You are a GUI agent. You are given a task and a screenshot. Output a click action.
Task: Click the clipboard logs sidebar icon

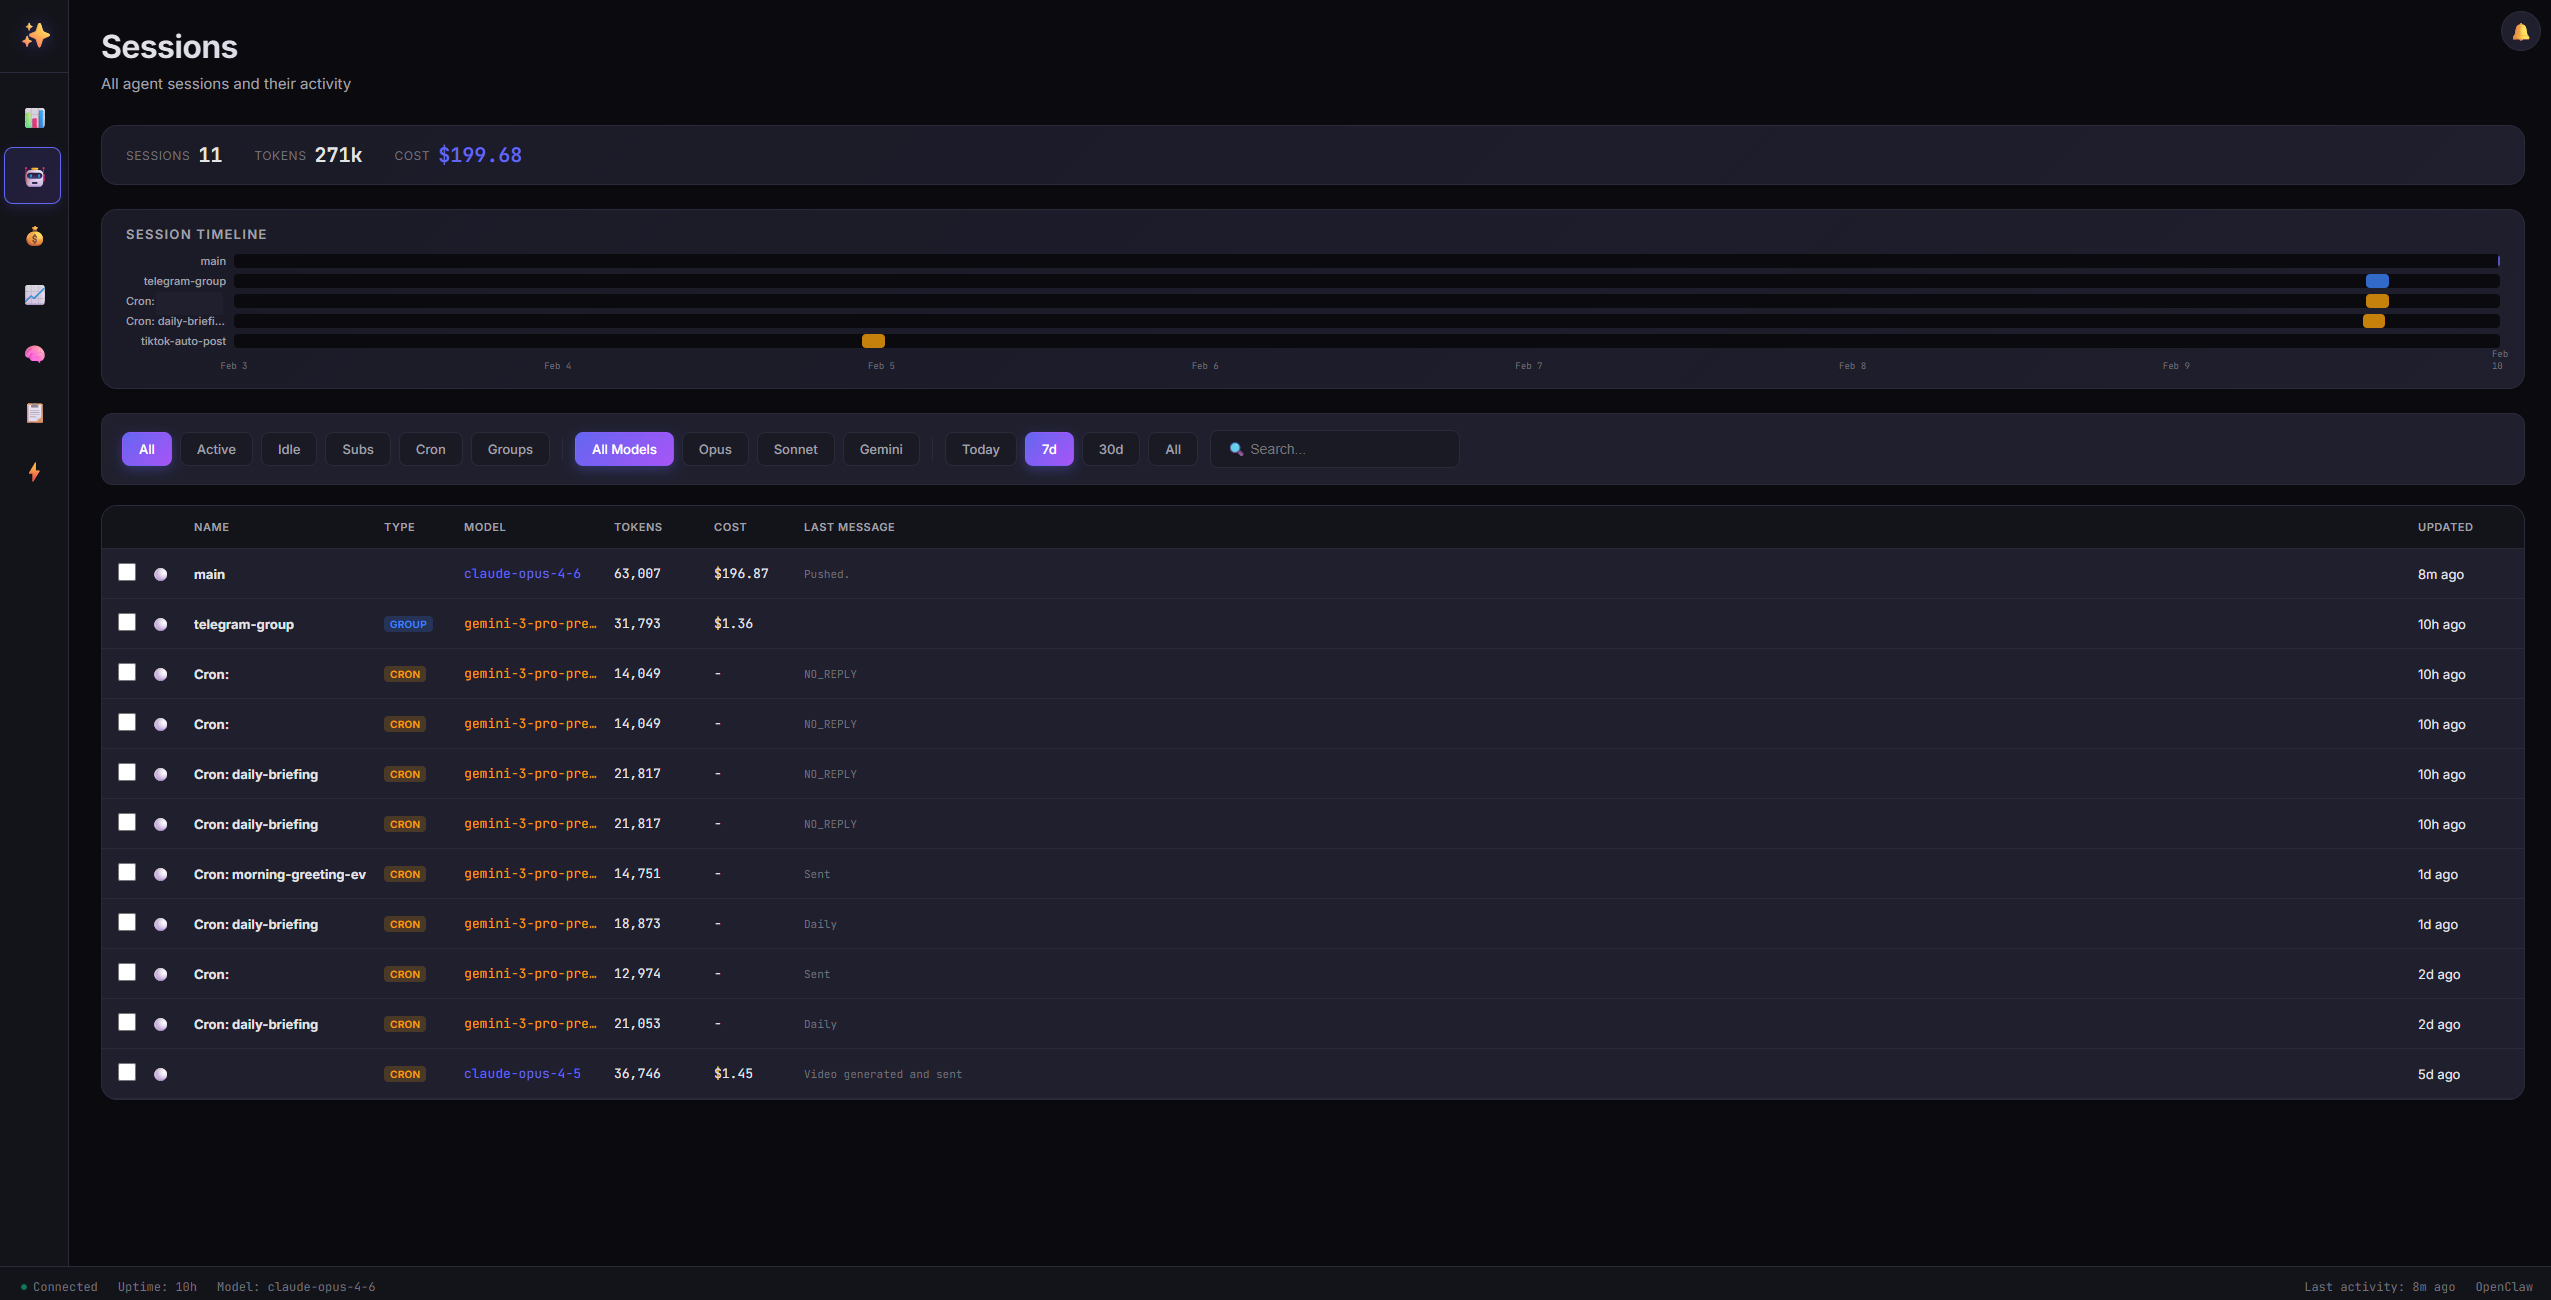pos(35,413)
